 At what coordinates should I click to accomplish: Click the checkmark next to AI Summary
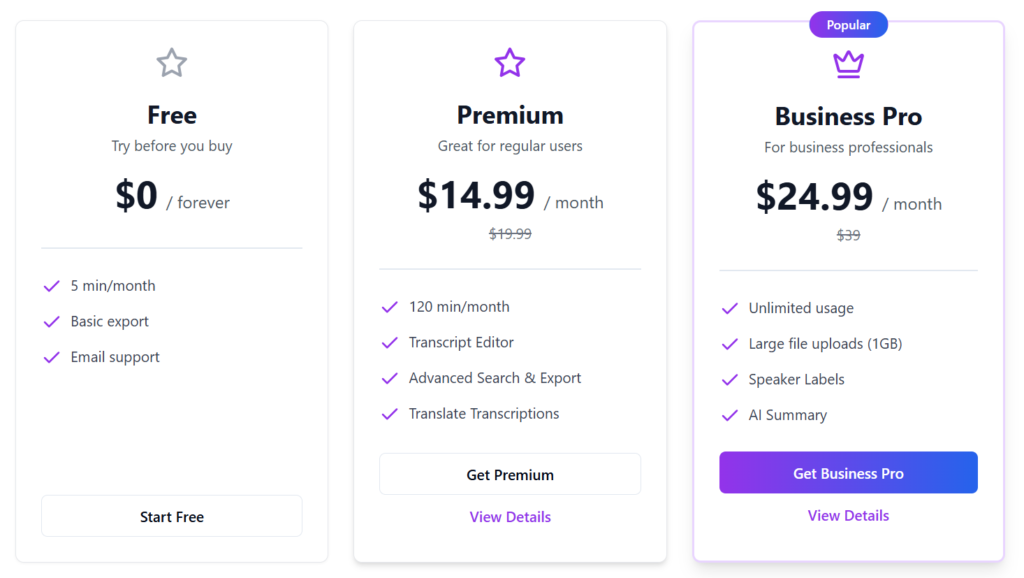coord(729,415)
